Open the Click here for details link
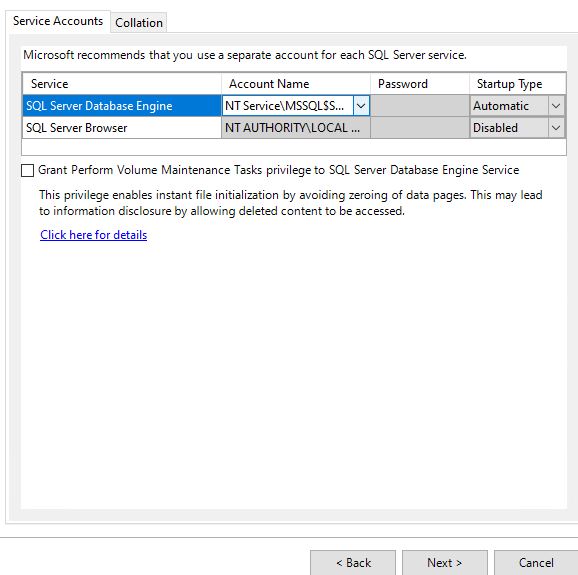This screenshot has width=578, height=575. [94, 235]
